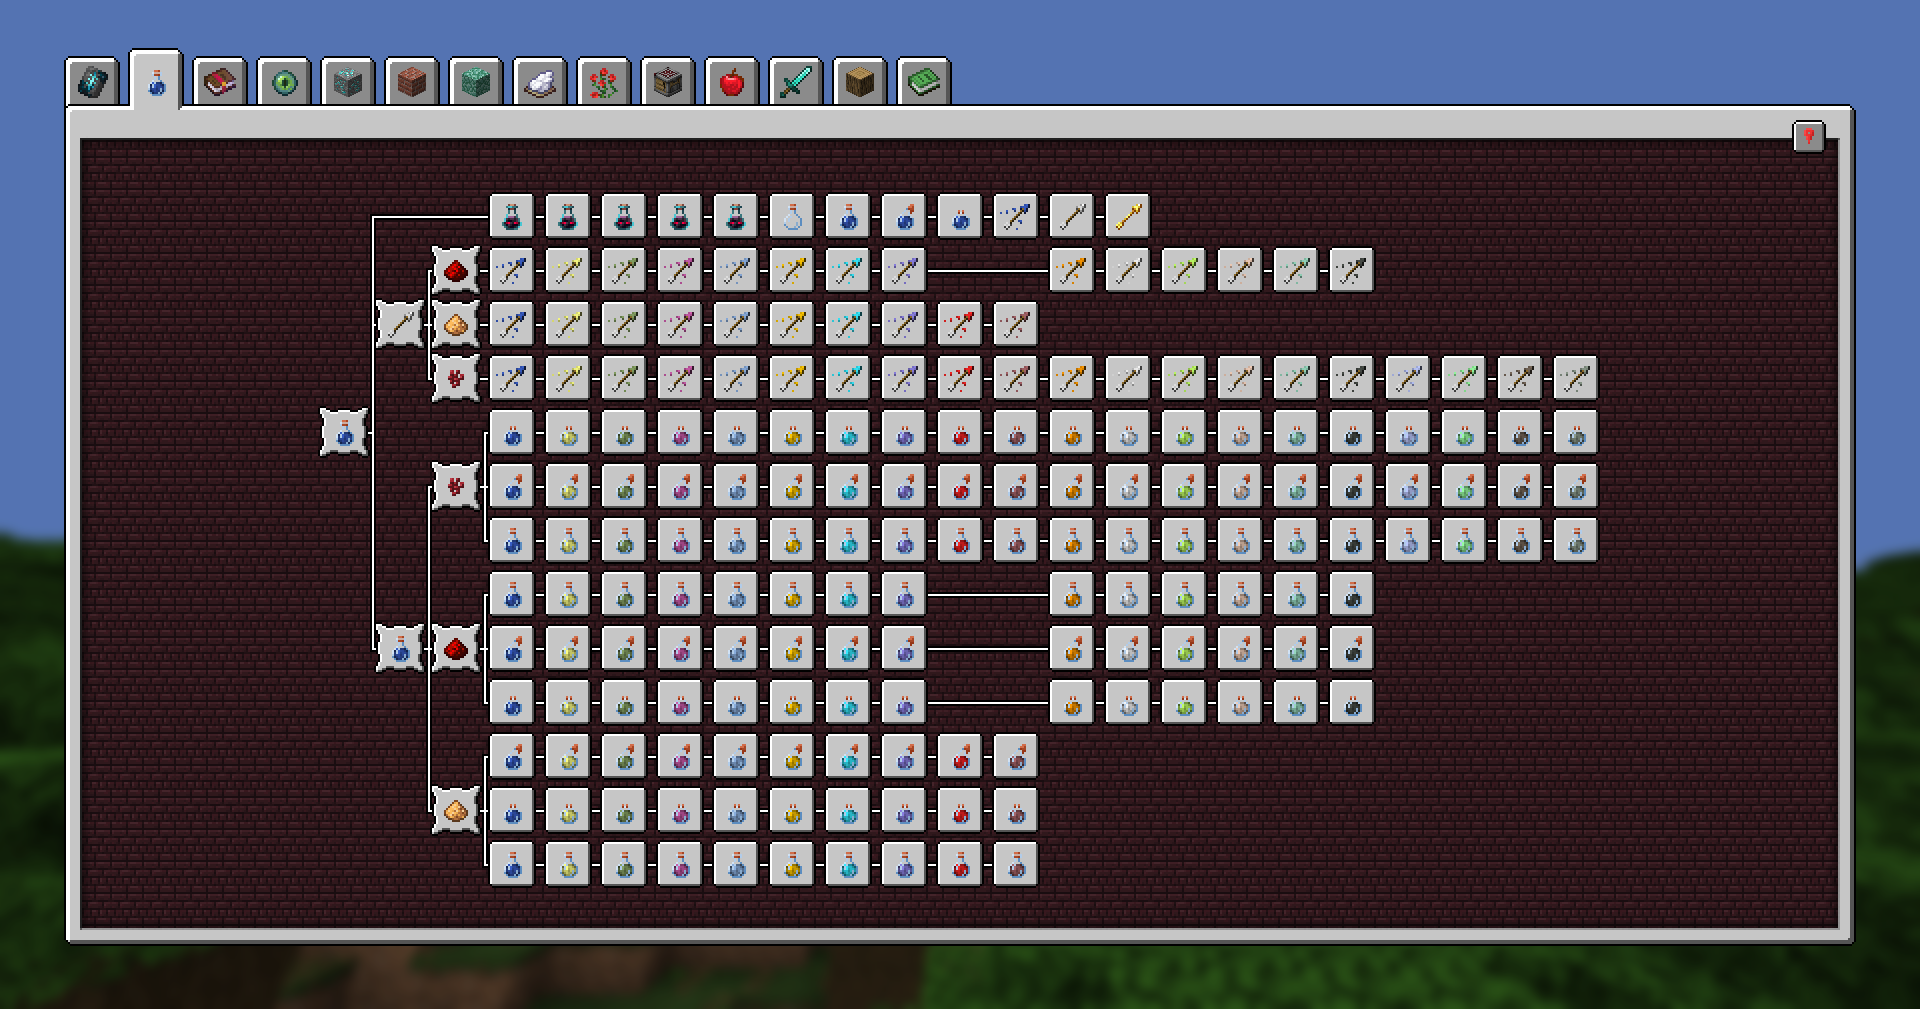1920x1009 pixels.
Task: Select the blue tipped arrow in the top row
Action: 1016,217
